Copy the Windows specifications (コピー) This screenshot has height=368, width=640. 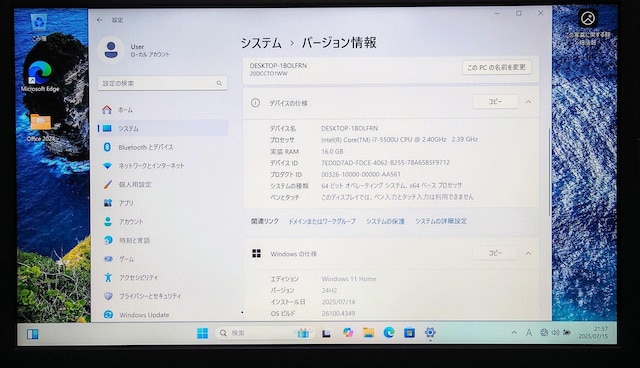coord(495,253)
